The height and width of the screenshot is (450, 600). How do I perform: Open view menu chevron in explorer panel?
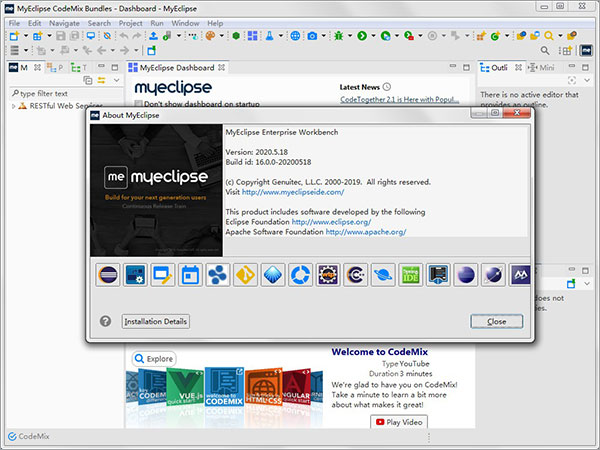(x=117, y=80)
